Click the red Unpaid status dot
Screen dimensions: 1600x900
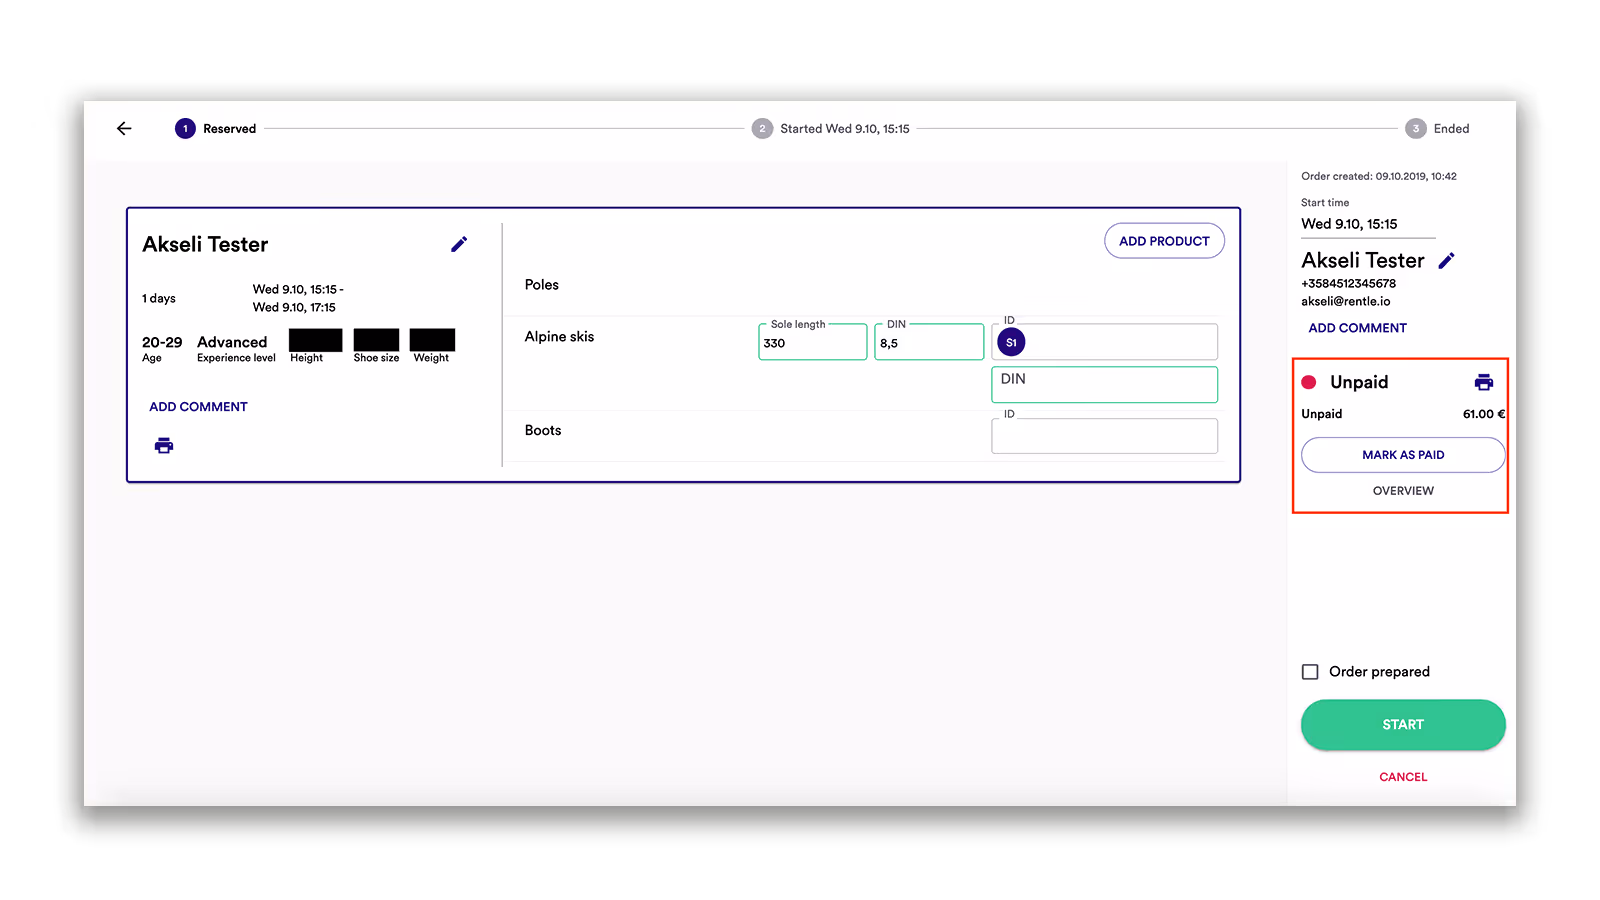[x=1310, y=381]
